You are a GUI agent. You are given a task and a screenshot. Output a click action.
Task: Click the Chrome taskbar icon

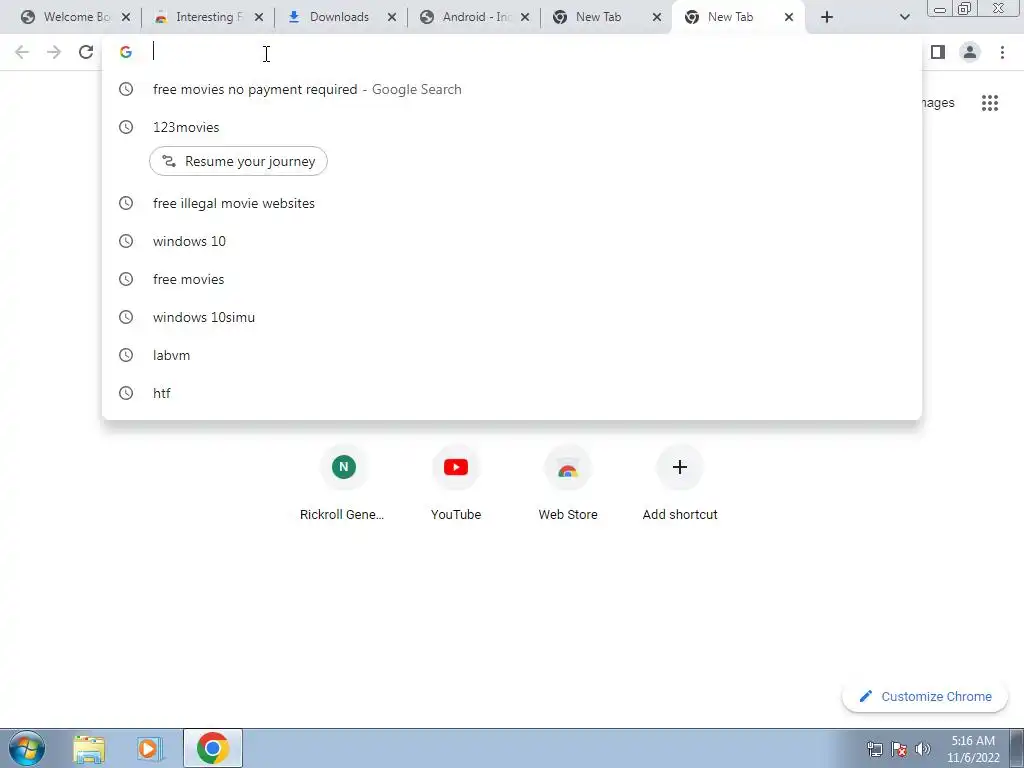[212, 748]
